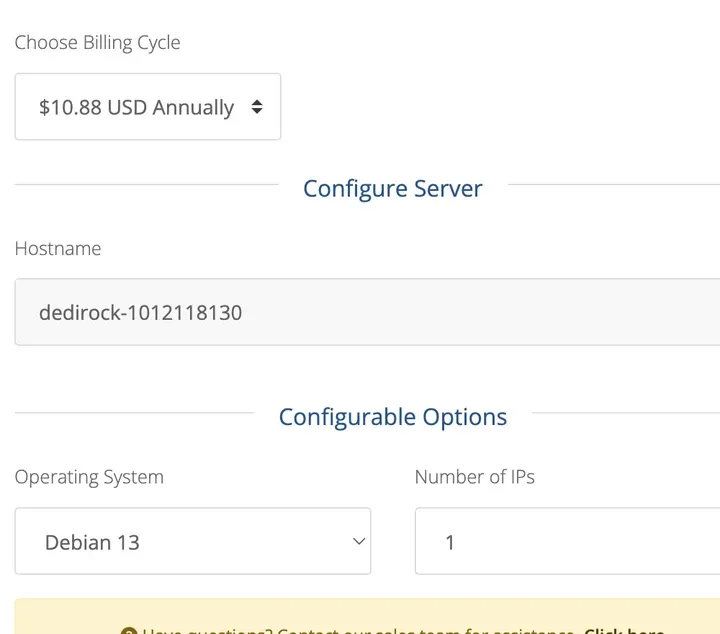Viewport: 720px width, 634px height.
Task: Click the chevron arrow in the Debian 13 selector
Action: click(359, 541)
